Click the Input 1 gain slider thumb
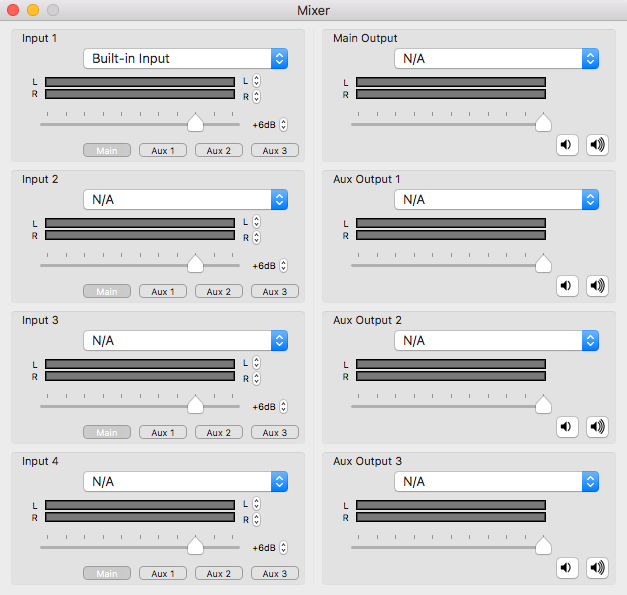 [x=196, y=122]
